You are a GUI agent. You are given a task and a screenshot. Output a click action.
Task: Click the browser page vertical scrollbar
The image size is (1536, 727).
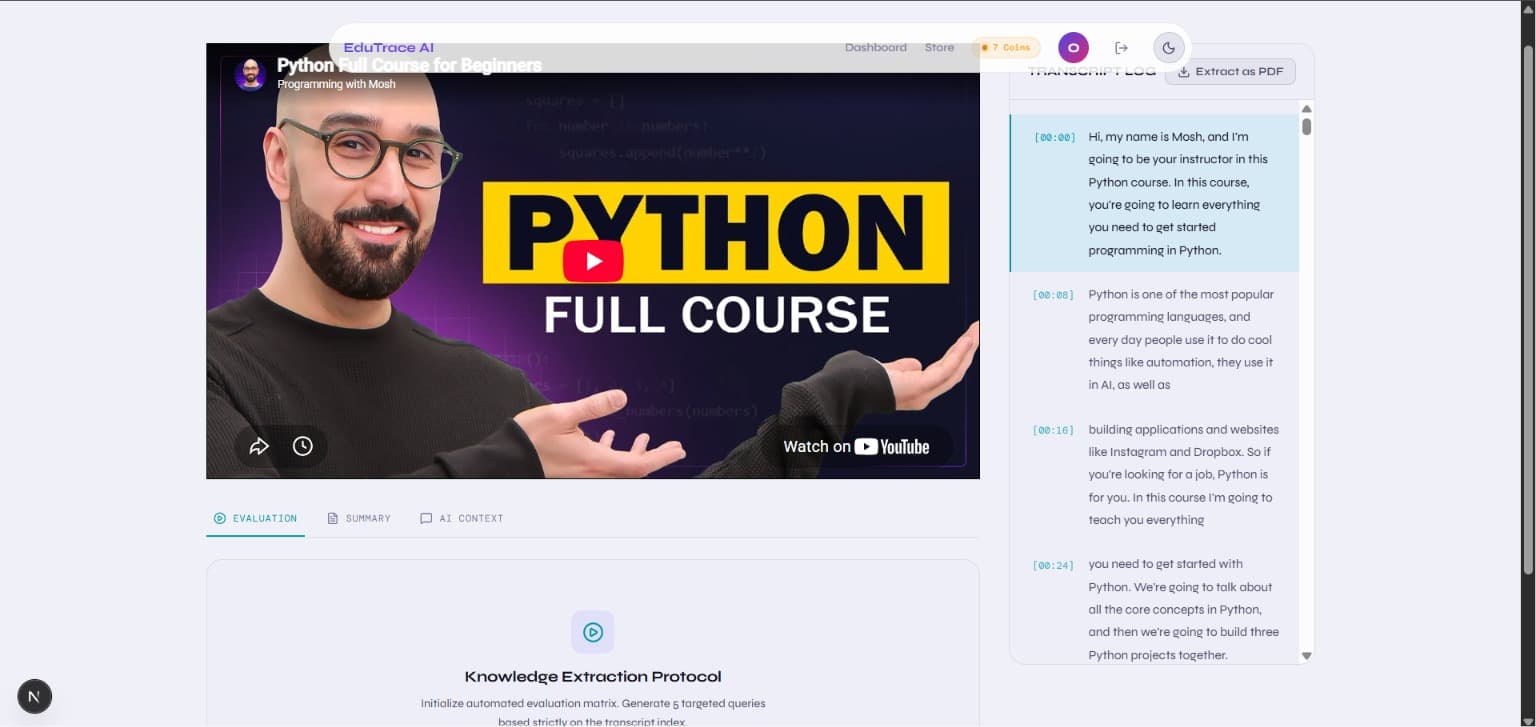point(1527,310)
